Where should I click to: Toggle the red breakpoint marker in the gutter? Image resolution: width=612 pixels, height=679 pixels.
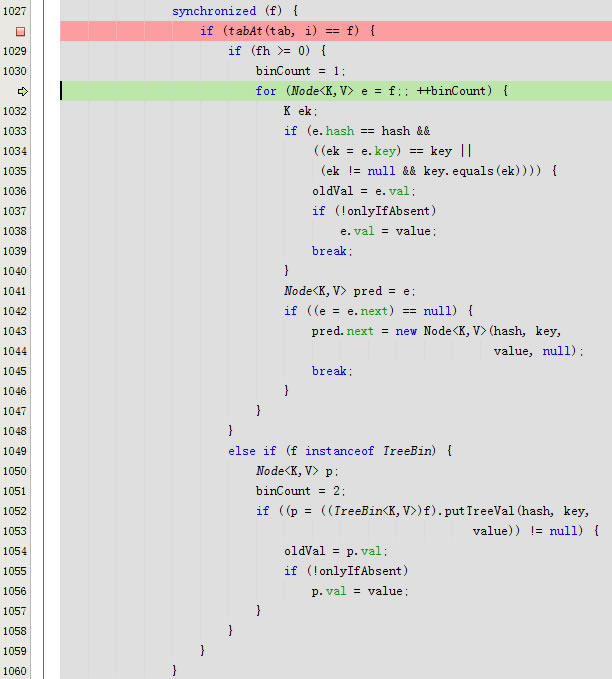click(x=20, y=31)
